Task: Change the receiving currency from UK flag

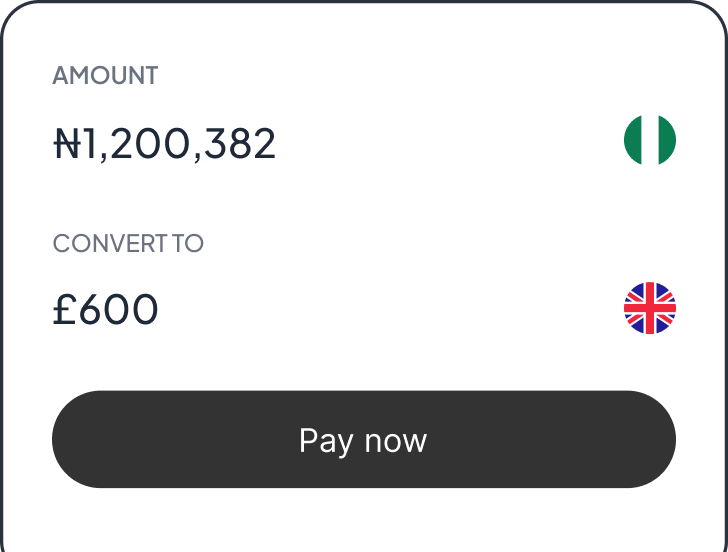Action: 650,308
